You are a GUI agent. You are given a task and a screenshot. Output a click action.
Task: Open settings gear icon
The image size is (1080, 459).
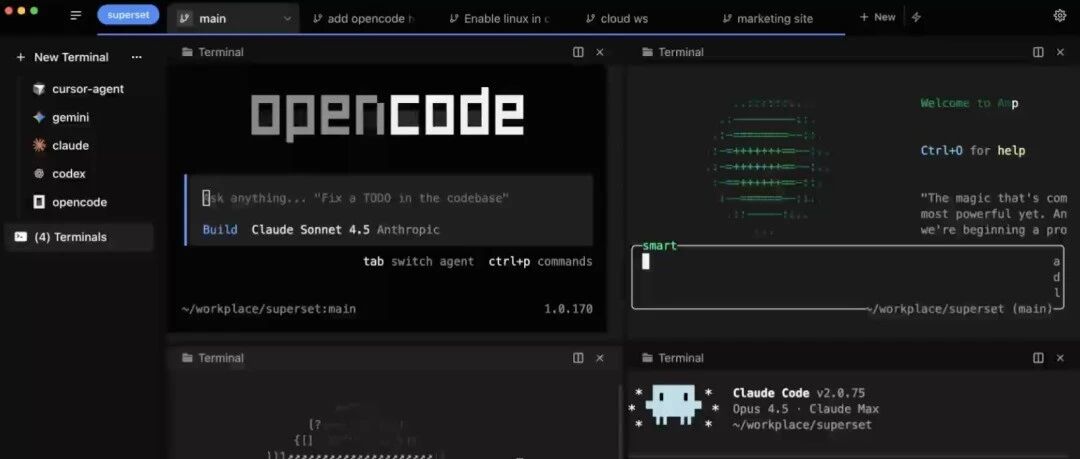point(1060,16)
